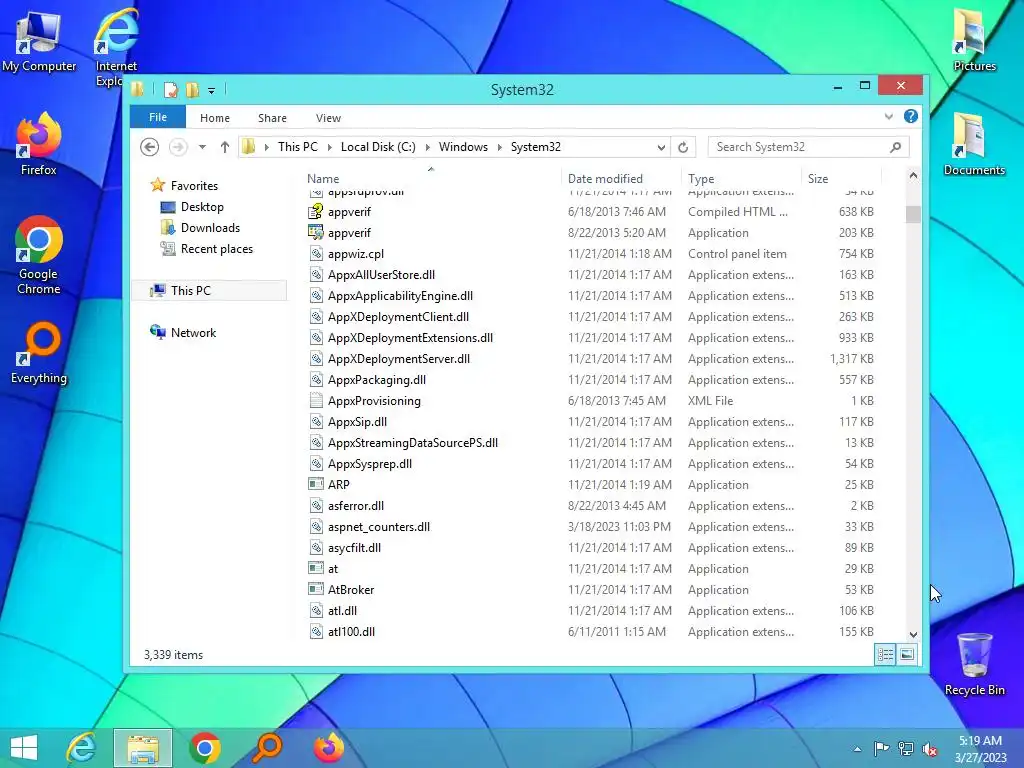Image resolution: width=1024 pixels, height=768 pixels.
Task: Switch to the Home ribbon tab
Action: (215, 118)
